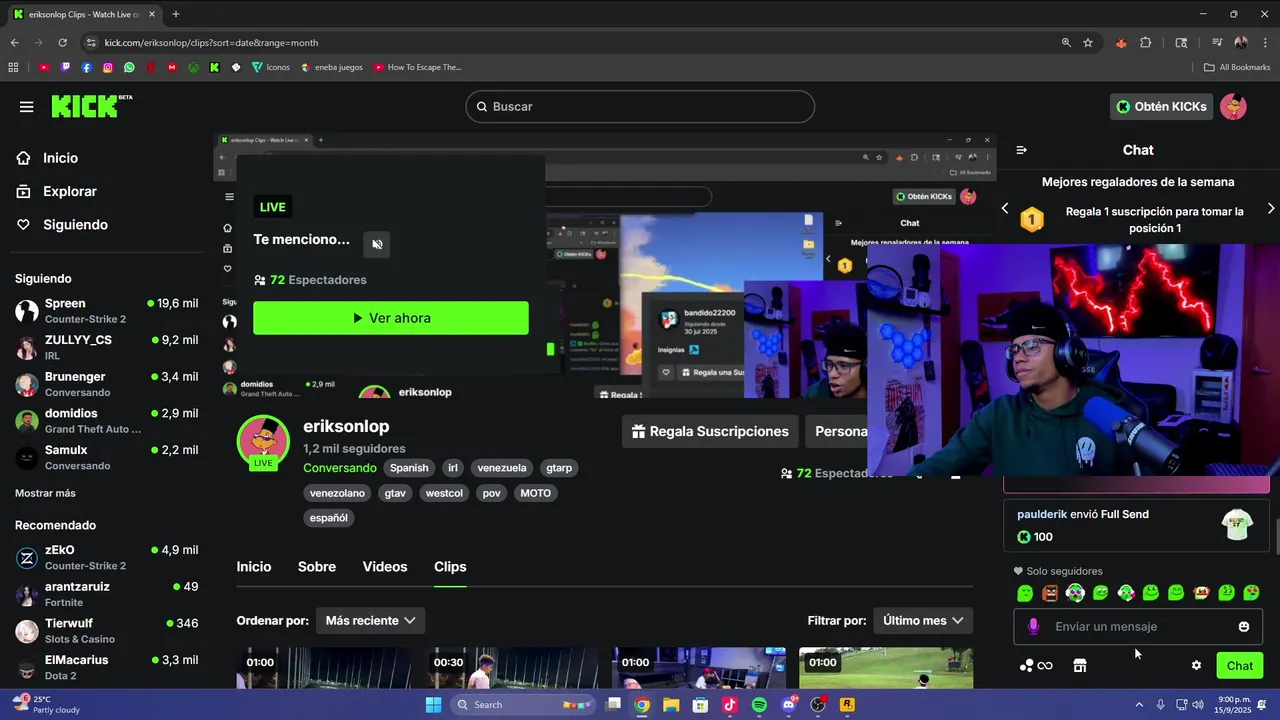The width and height of the screenshot is (1280, 720).
Task: Insert the heart-eyes green emote
Action: click(1251, 593)
